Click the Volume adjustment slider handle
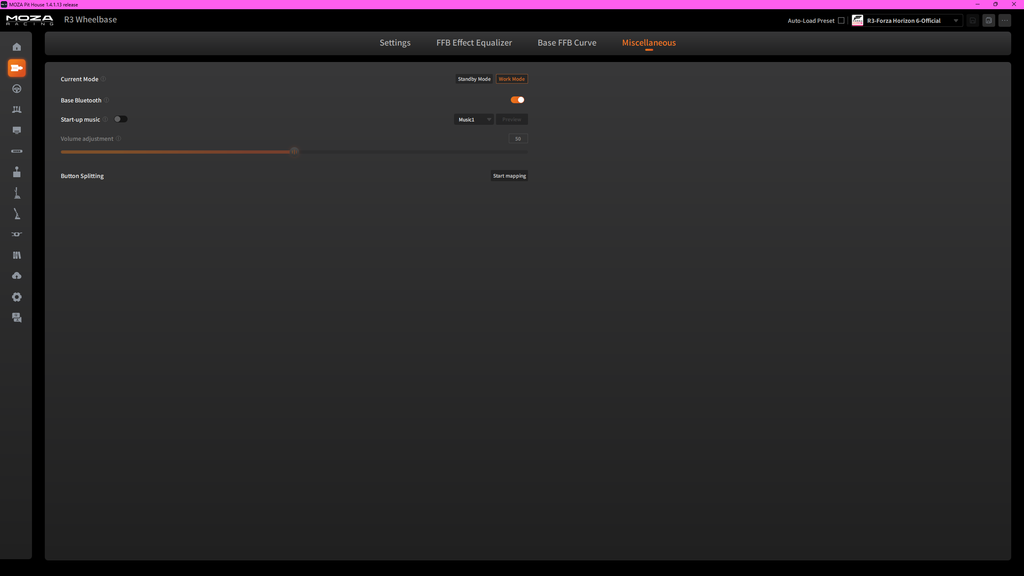Image resolution: width=1024 pixels, height=576 pixels. point(295,152)
